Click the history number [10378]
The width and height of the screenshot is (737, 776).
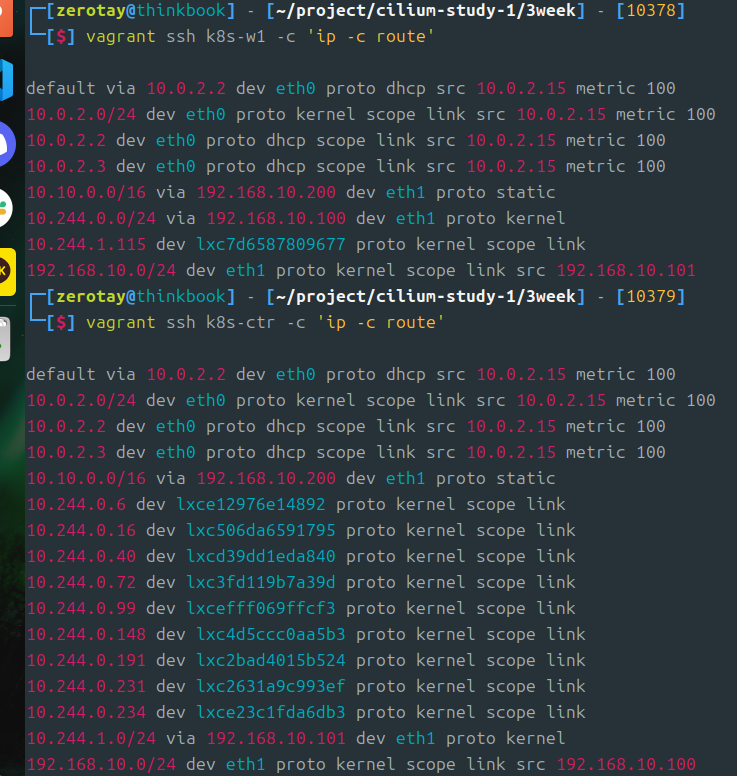[651, 10]
